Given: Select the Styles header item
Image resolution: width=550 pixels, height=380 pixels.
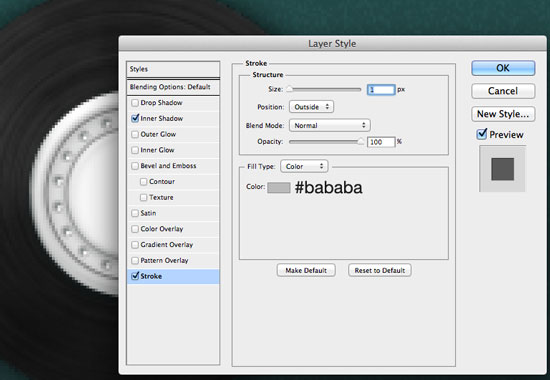Looking at the screenshot, I should (173, 69).
